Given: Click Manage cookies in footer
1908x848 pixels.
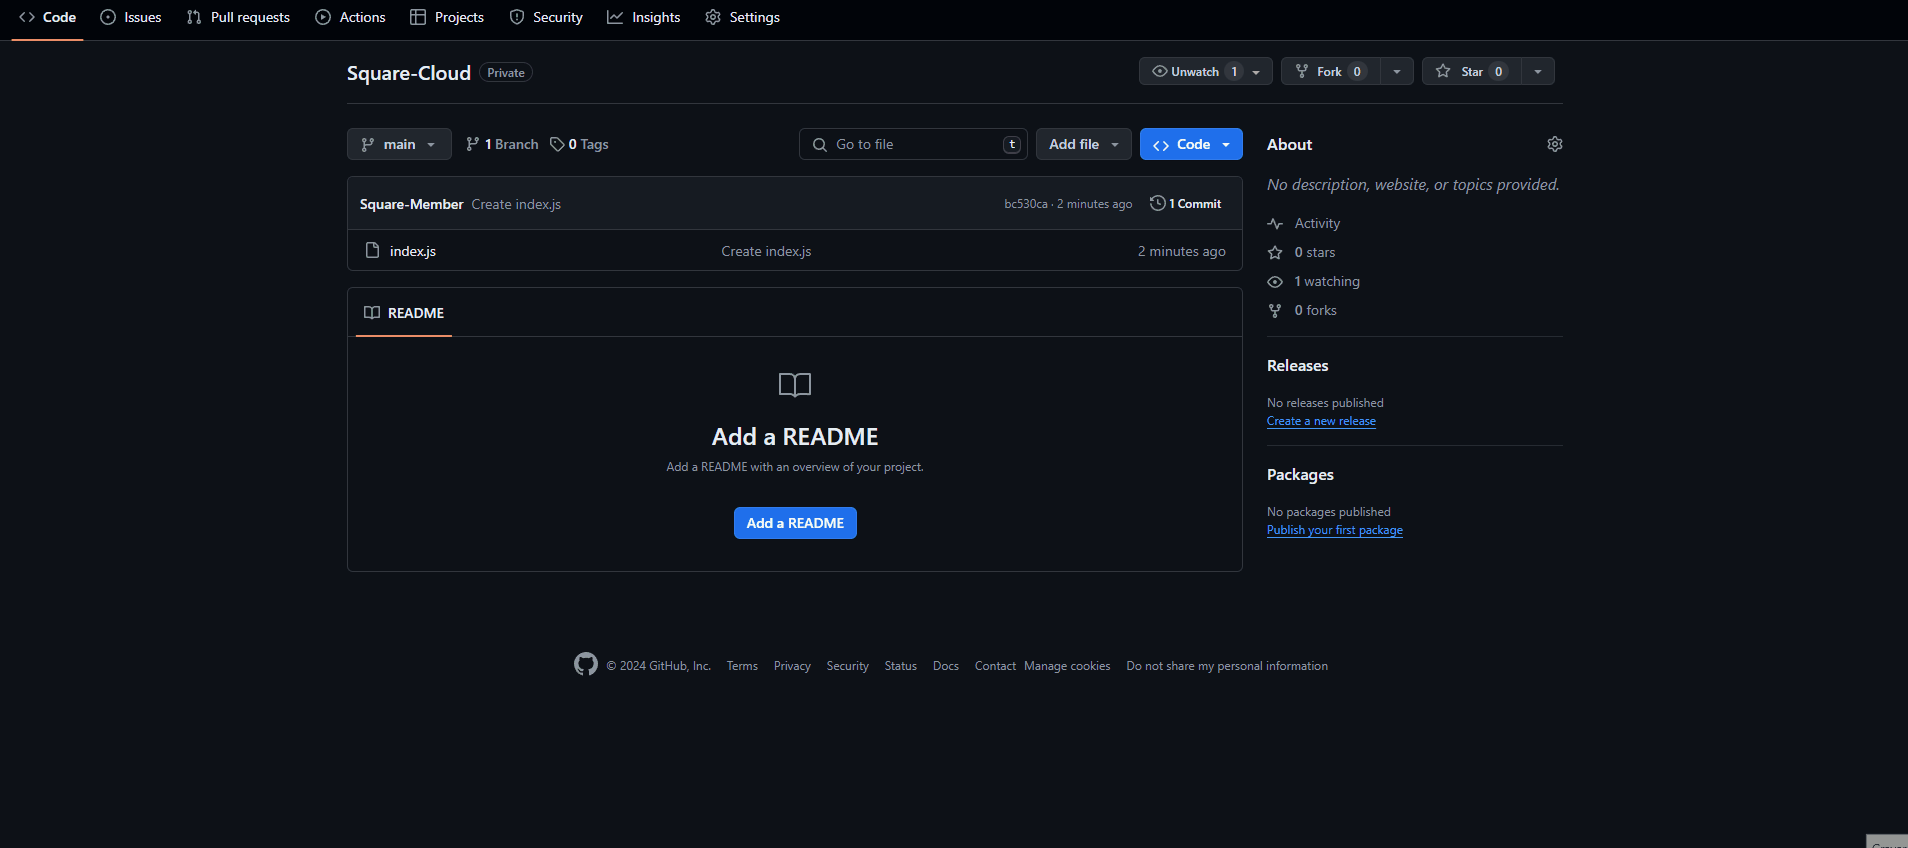Looking at the screenshot, I should [1067, 666].
